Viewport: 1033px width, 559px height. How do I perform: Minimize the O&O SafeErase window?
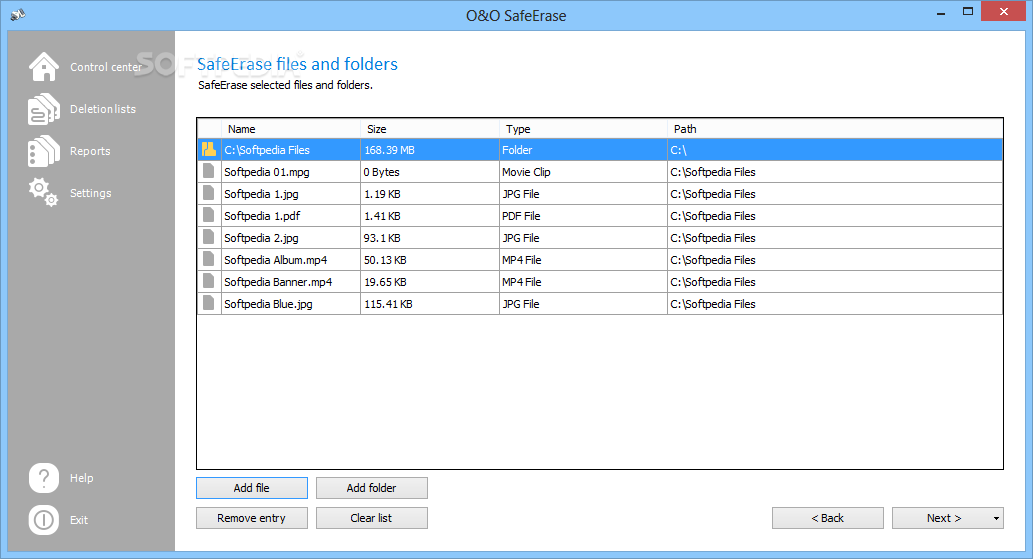[x=941, y=12]
